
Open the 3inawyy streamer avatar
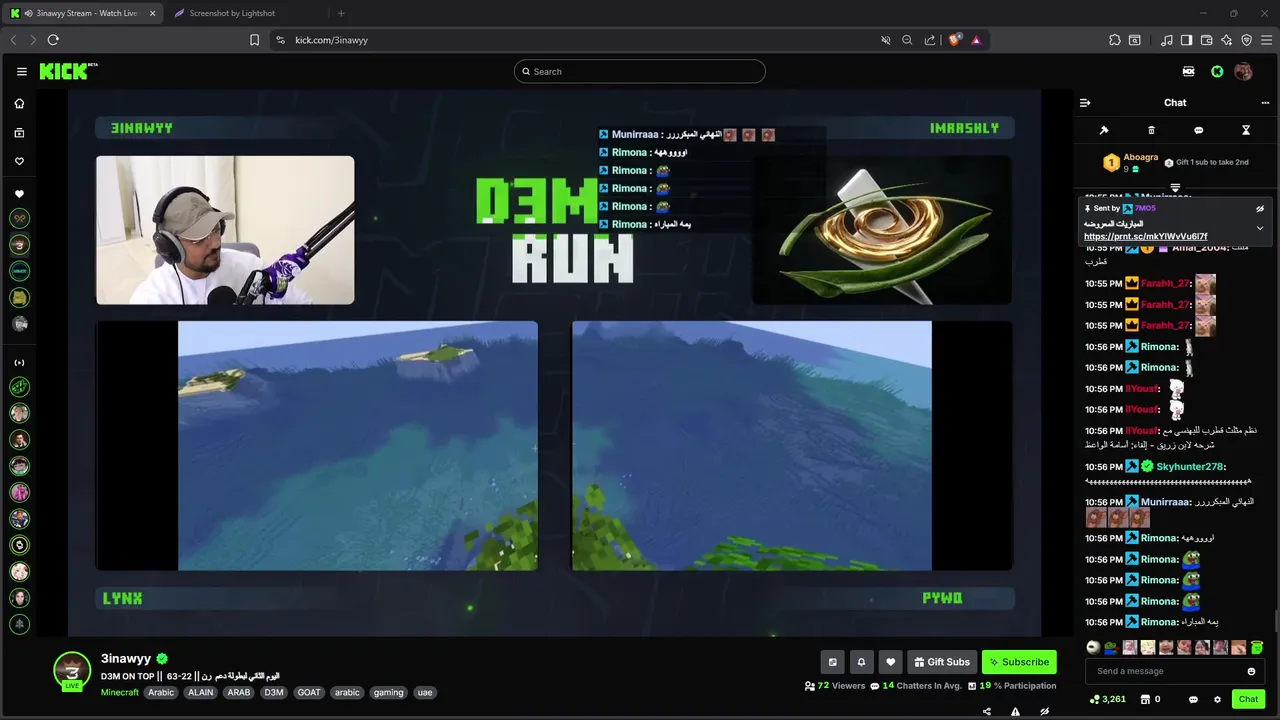click(72, 671)
